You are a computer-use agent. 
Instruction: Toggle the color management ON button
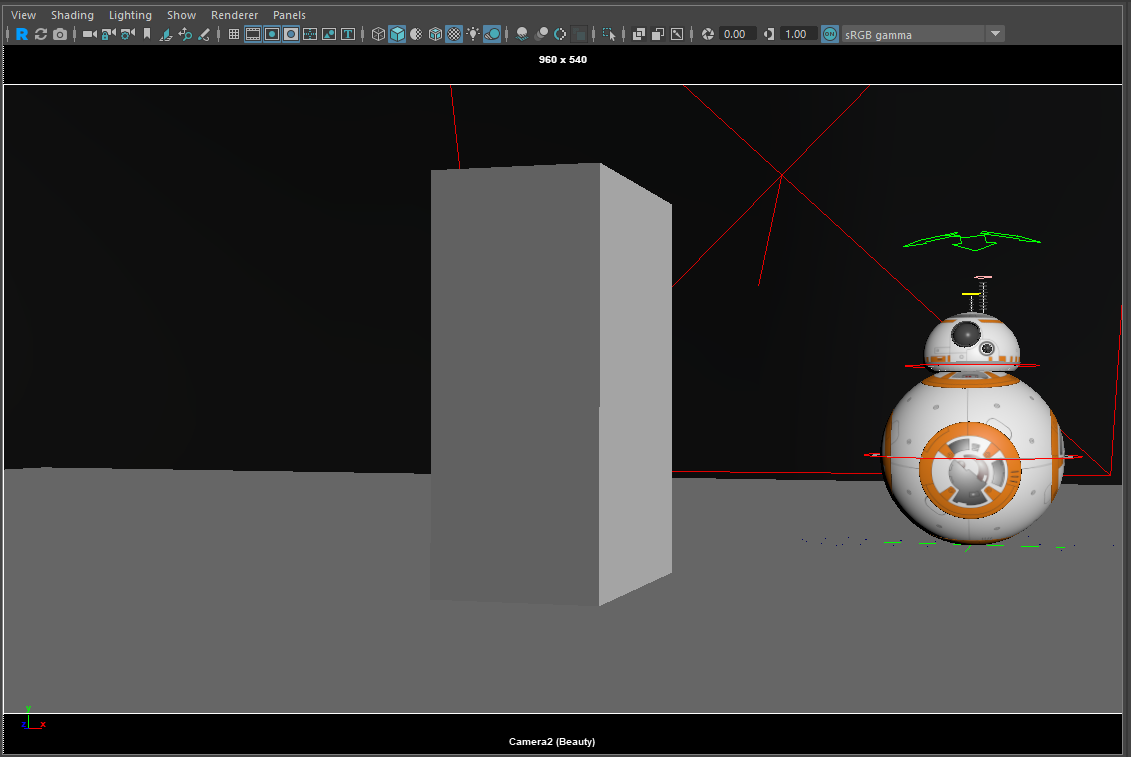[x=830, y=34]
